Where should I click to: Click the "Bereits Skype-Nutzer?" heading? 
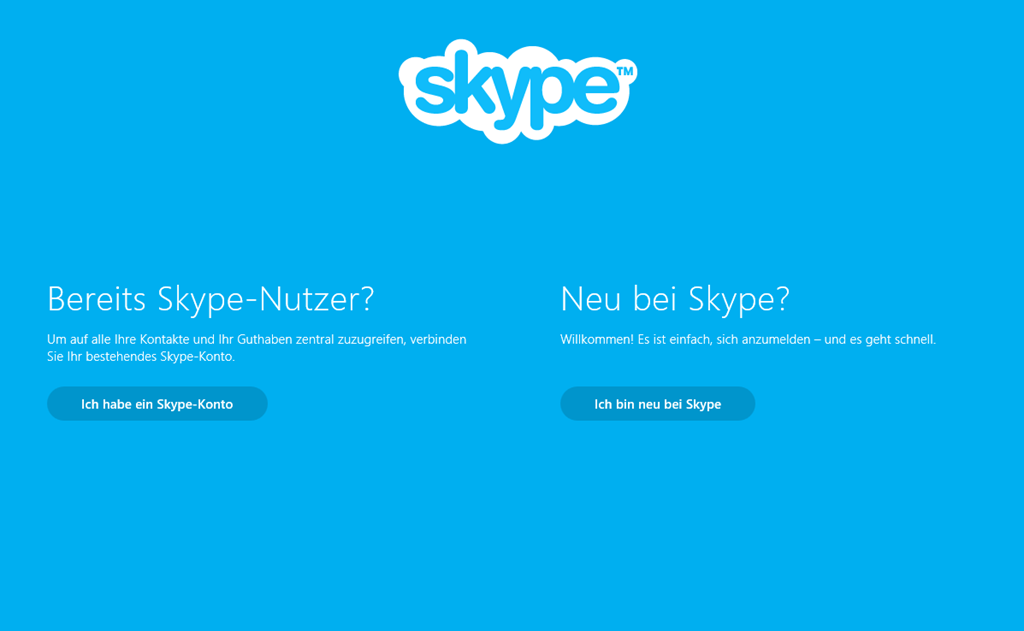point(210,298)
